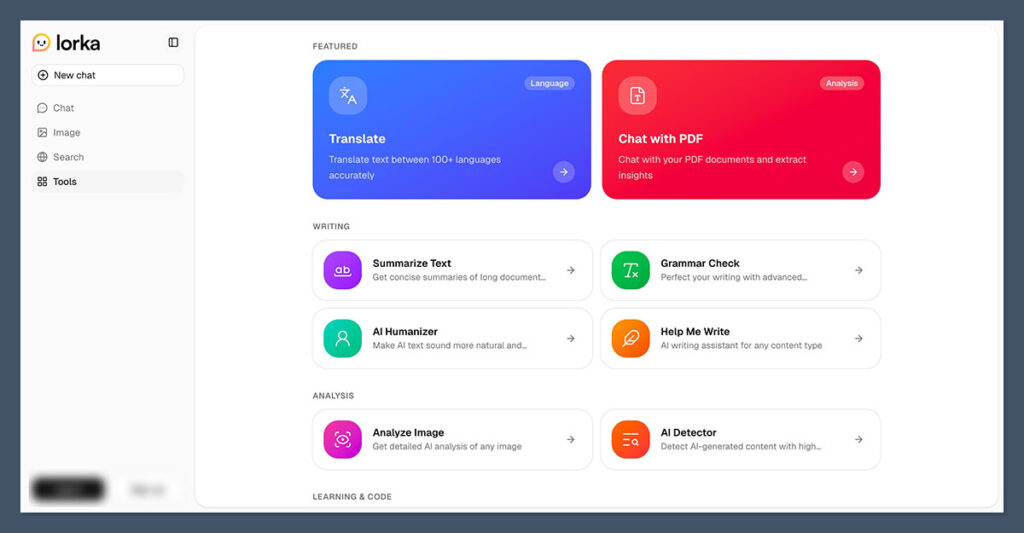The height and width of the screenshot is (533, 1024).
Task: Click the orange AI Detector icon
Action: click(x=631, y=440)
